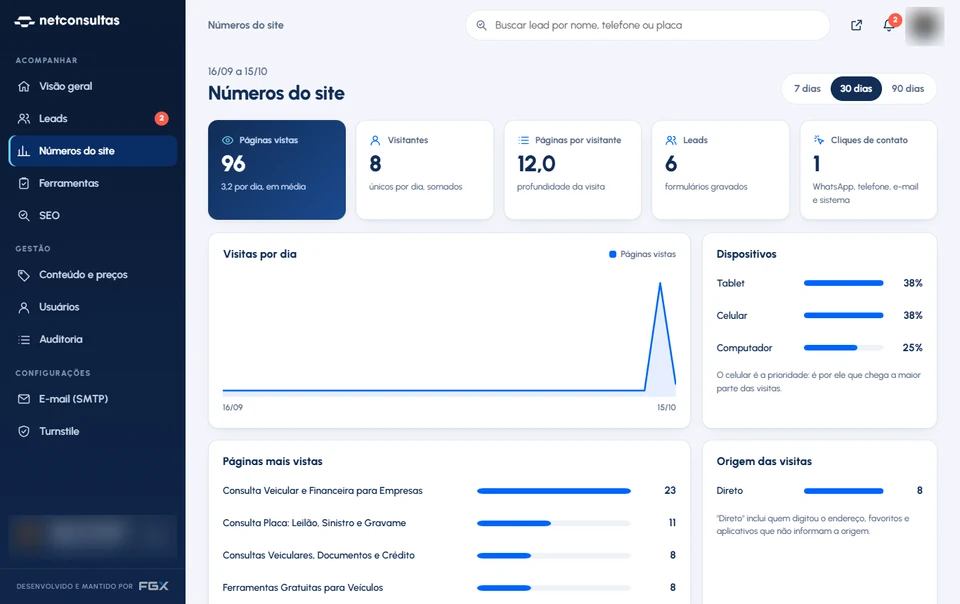This screenshot has width=960, height=604.
Task: Click the blurred account card in sidebar
Action: (93, 535)
